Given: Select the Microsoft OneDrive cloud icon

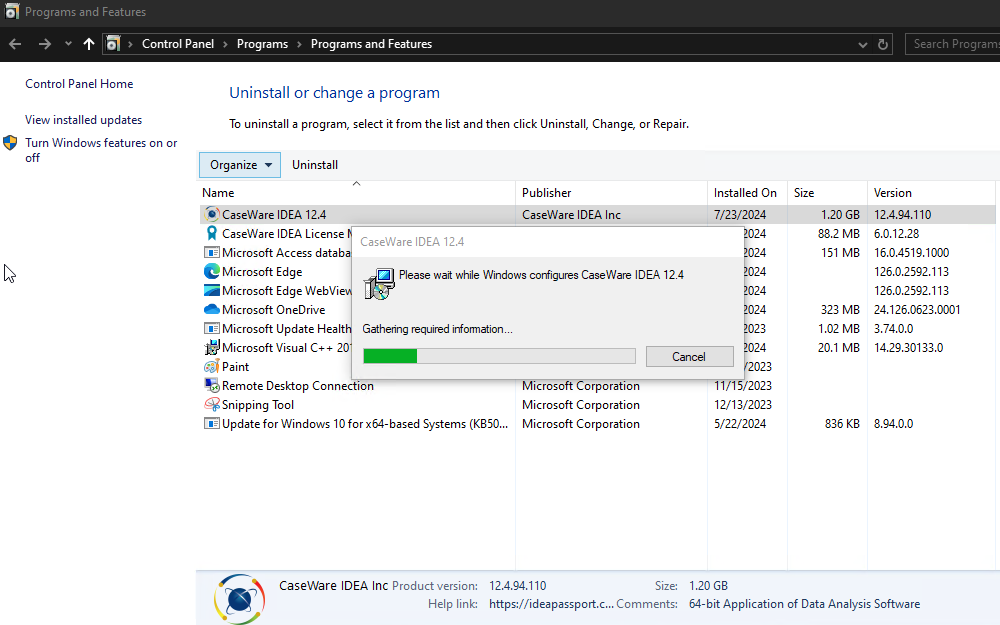Looking at the screenshot, I should [x=211, y=309].
